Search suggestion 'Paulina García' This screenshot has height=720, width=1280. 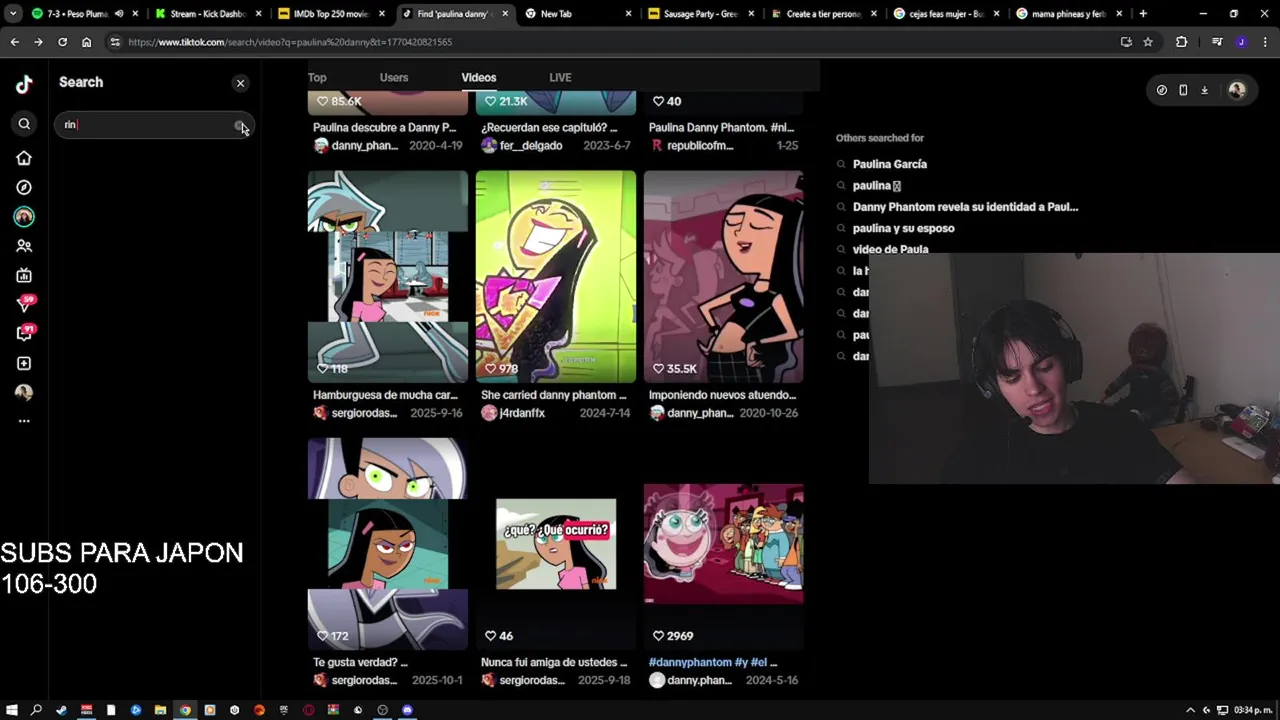pos(889,164)
